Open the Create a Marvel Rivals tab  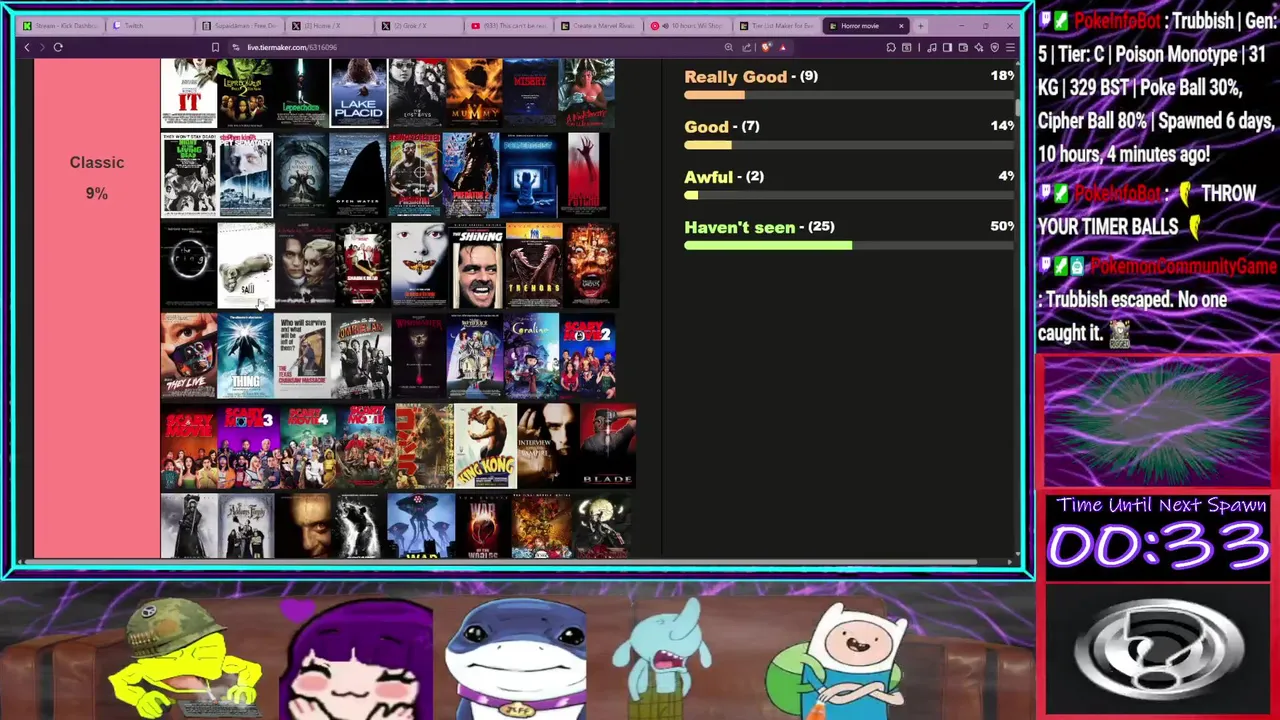pyautogui.click(x=598, y=26)
